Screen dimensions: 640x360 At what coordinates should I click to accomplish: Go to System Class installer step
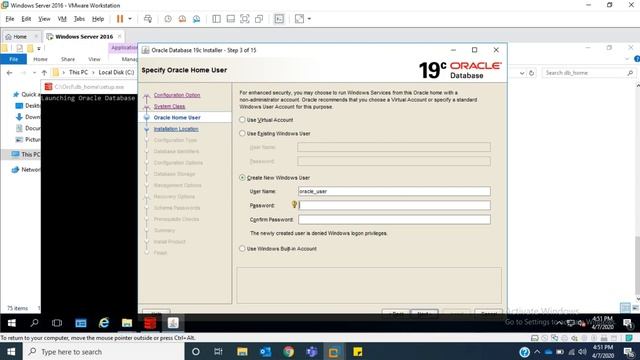tap(169, 106)
